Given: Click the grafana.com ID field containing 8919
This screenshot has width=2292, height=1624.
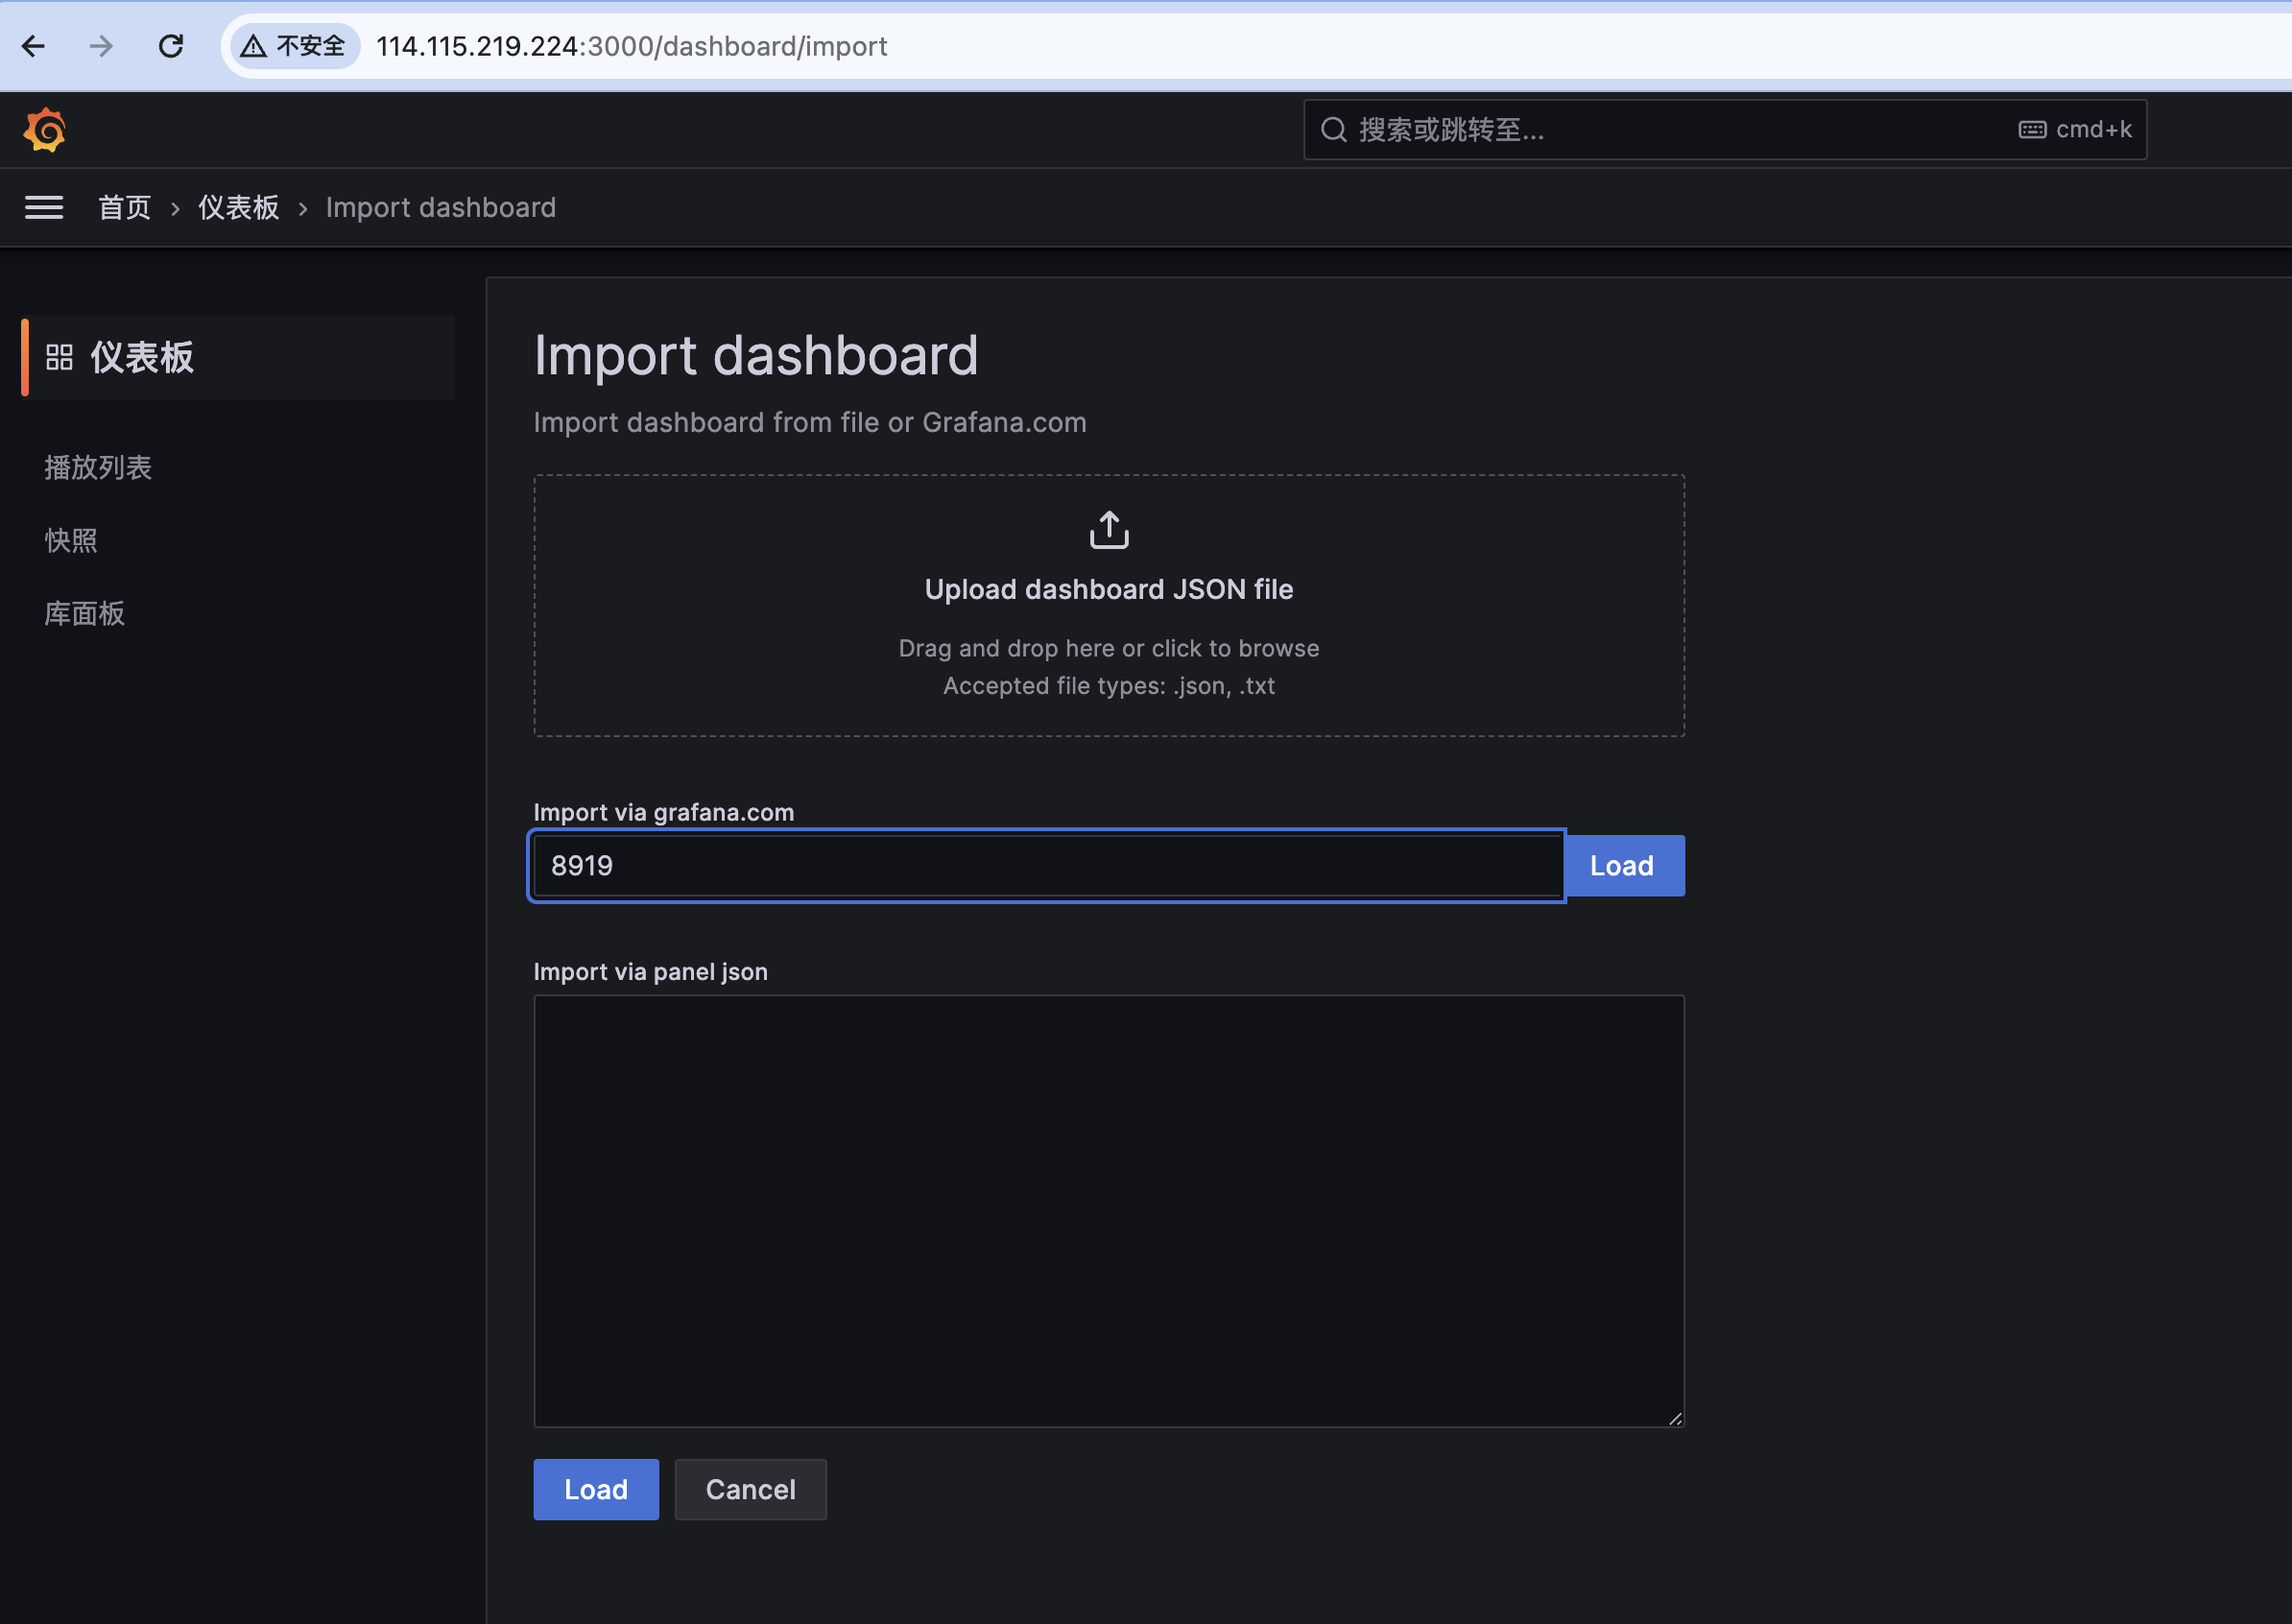Looking at the screenshot, I should point(1047,866).
